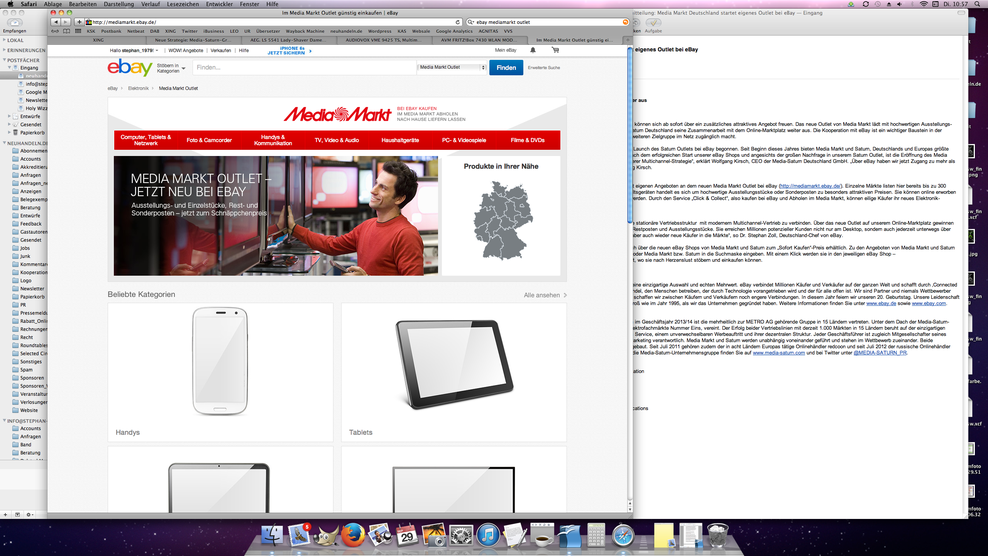The image size is (988, 556).
Task: Open the new tab plus button
Action: [628, 40]
